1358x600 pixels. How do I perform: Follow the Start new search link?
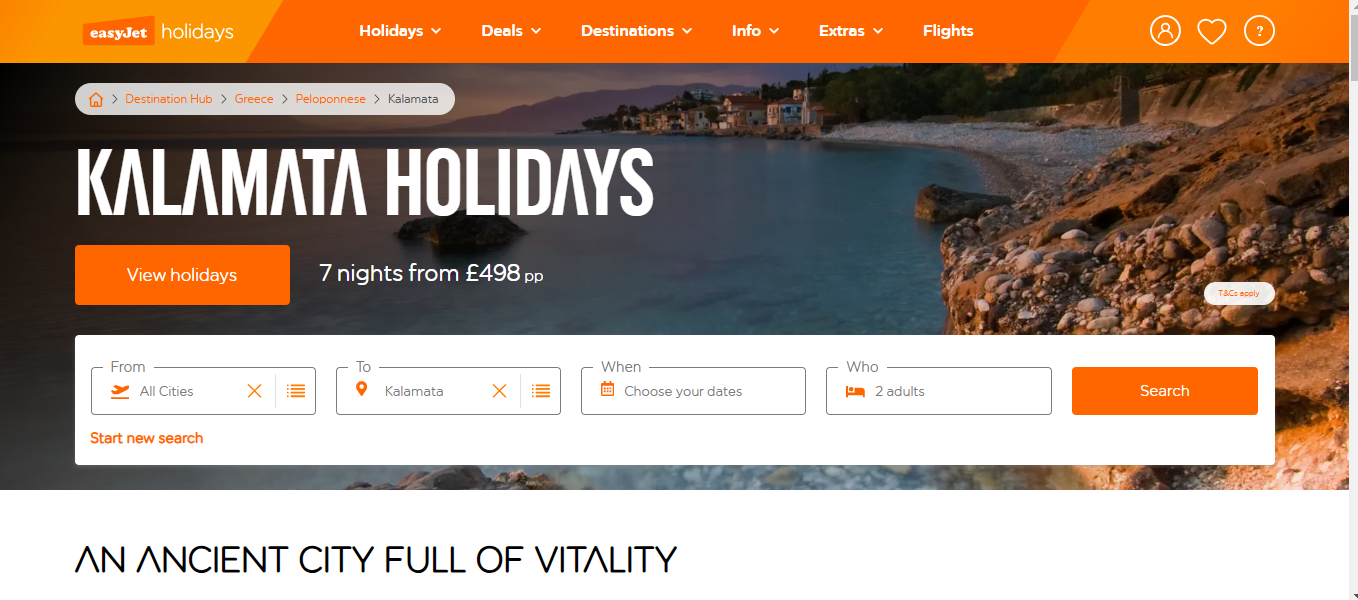(x=147, y=438)
